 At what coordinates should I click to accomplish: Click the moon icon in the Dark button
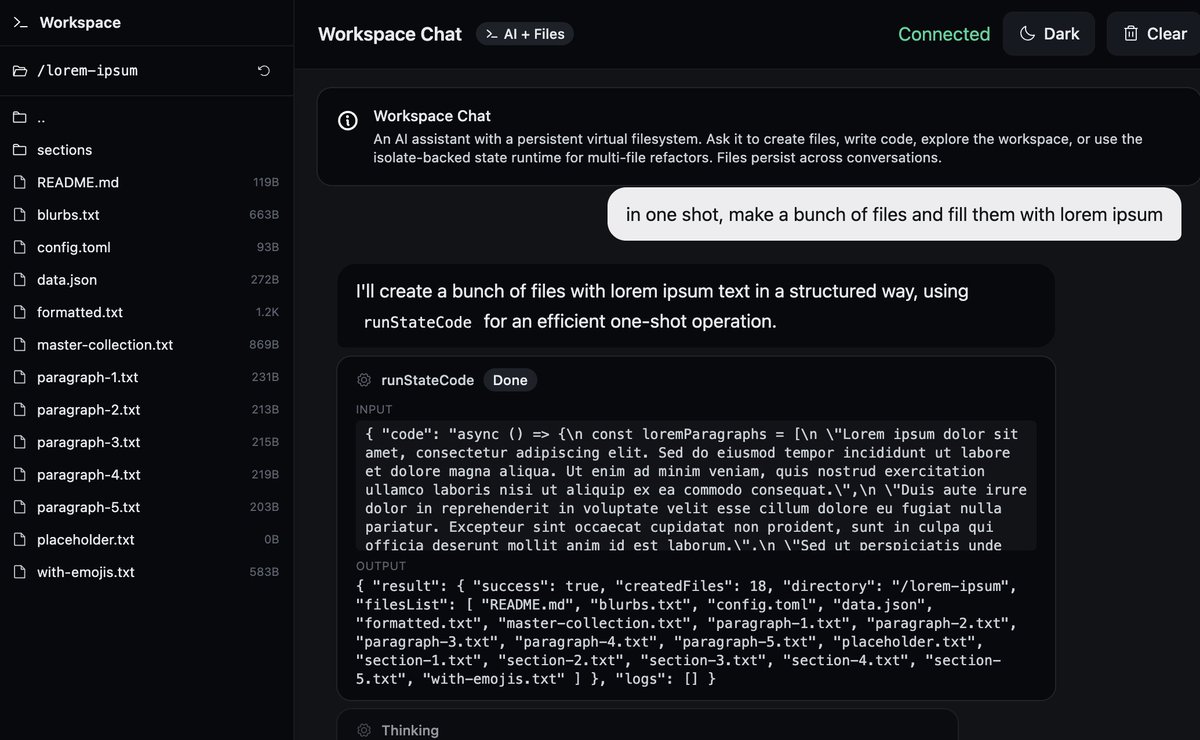click(1027, 34)
